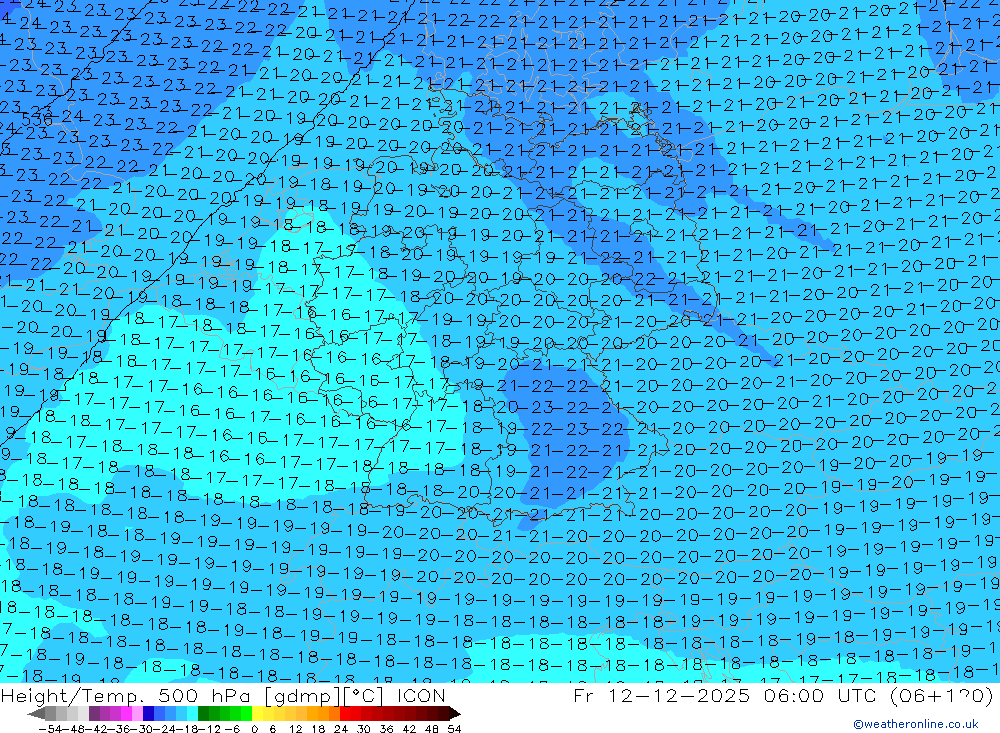
Task: Open the weatheronline.co.uk copyright link
Action: point(916,724)
